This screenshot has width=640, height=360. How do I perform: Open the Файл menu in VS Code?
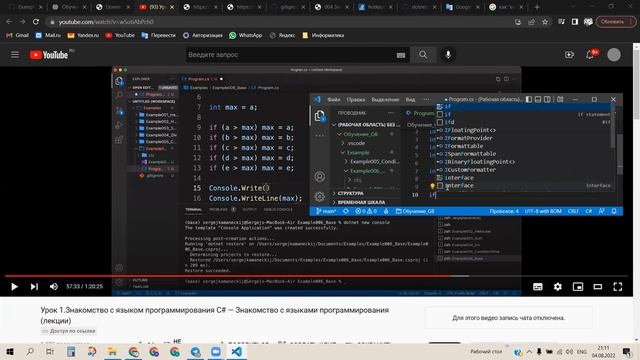[x=333, y=99]
